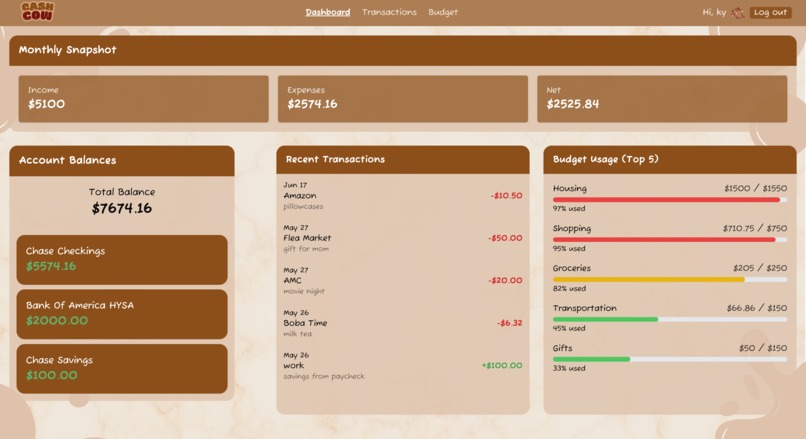Click the +$100.00 amount
This screenshot has width=806, height=439.
point(502,365)
